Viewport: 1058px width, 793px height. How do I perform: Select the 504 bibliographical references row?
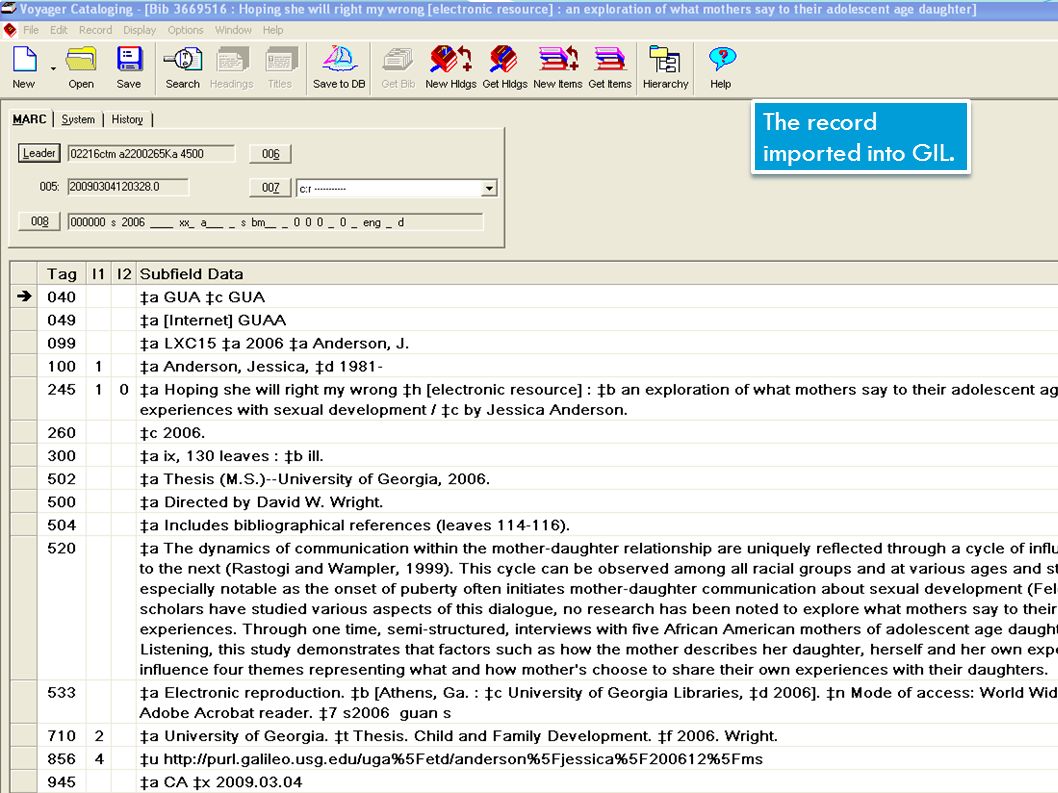point(533,524)
